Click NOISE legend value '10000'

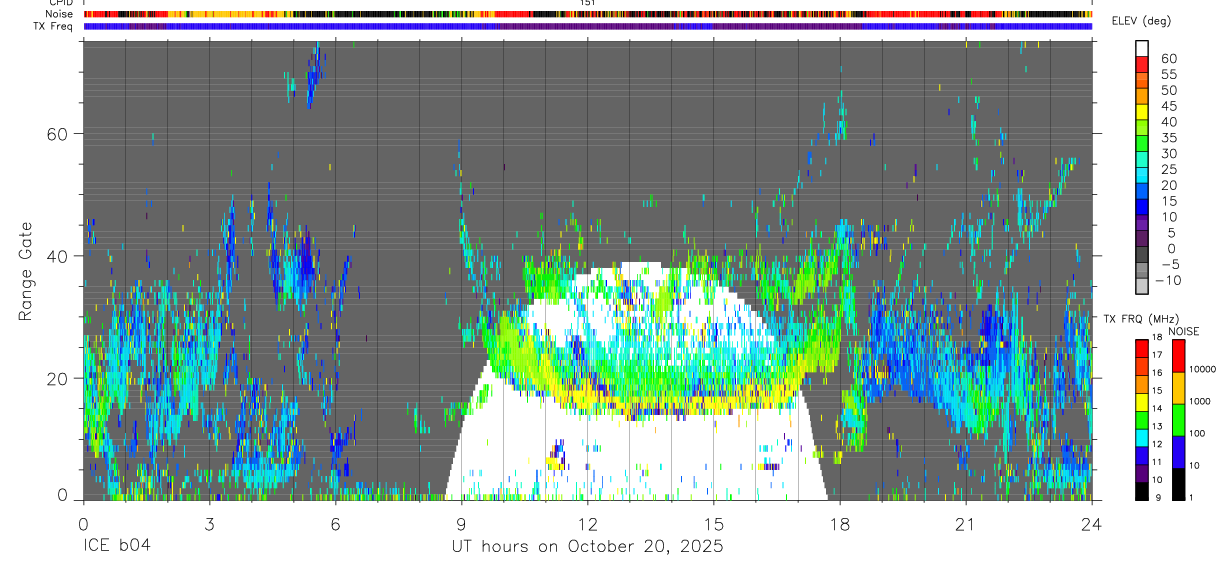[x=1203, y=369]
